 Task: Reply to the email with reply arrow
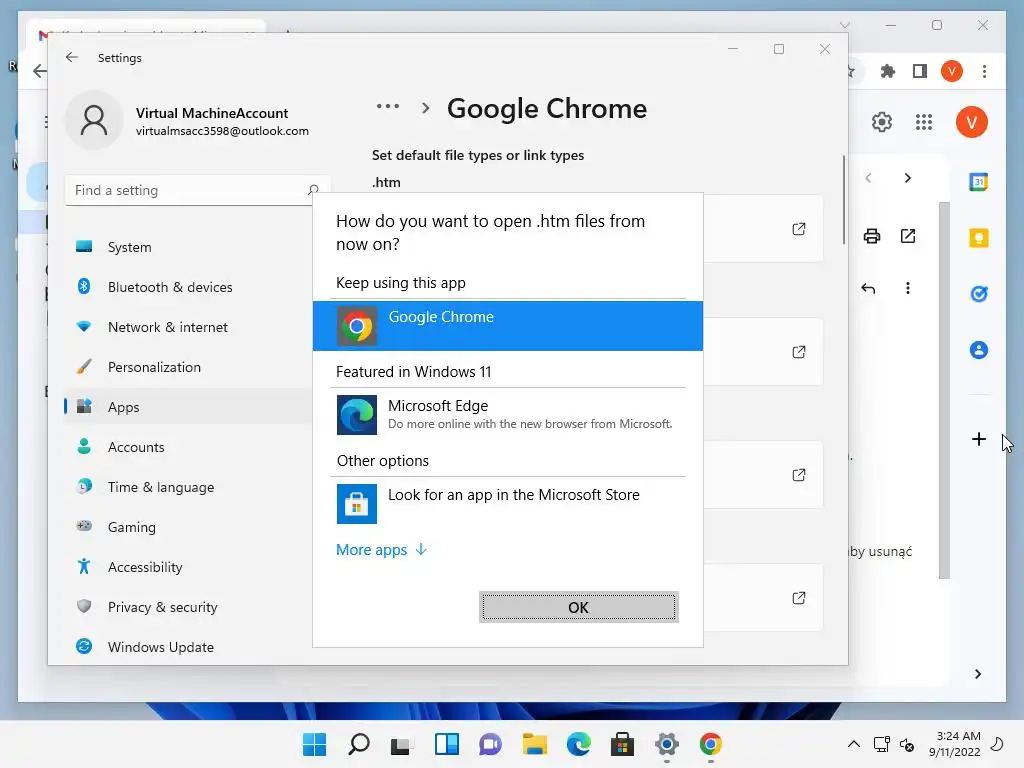tap(868, 288)
